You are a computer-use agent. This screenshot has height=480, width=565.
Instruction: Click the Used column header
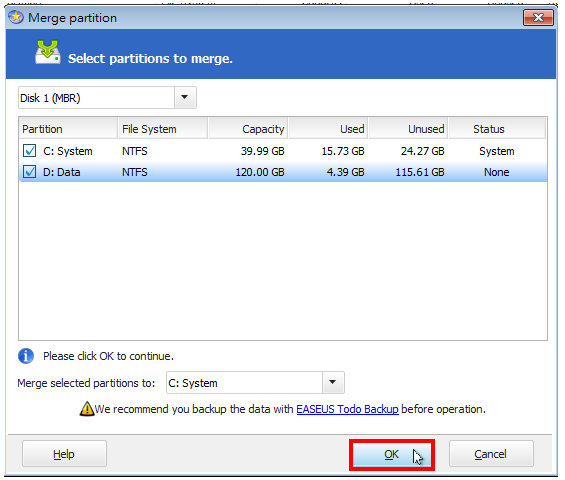tap(328, 129)
